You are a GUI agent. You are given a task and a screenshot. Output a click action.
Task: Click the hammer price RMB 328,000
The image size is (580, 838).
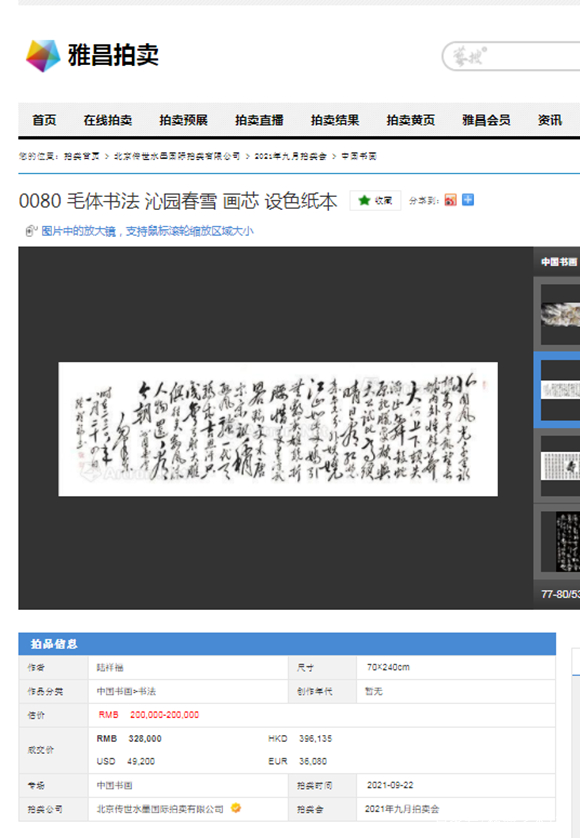(129, 739)
